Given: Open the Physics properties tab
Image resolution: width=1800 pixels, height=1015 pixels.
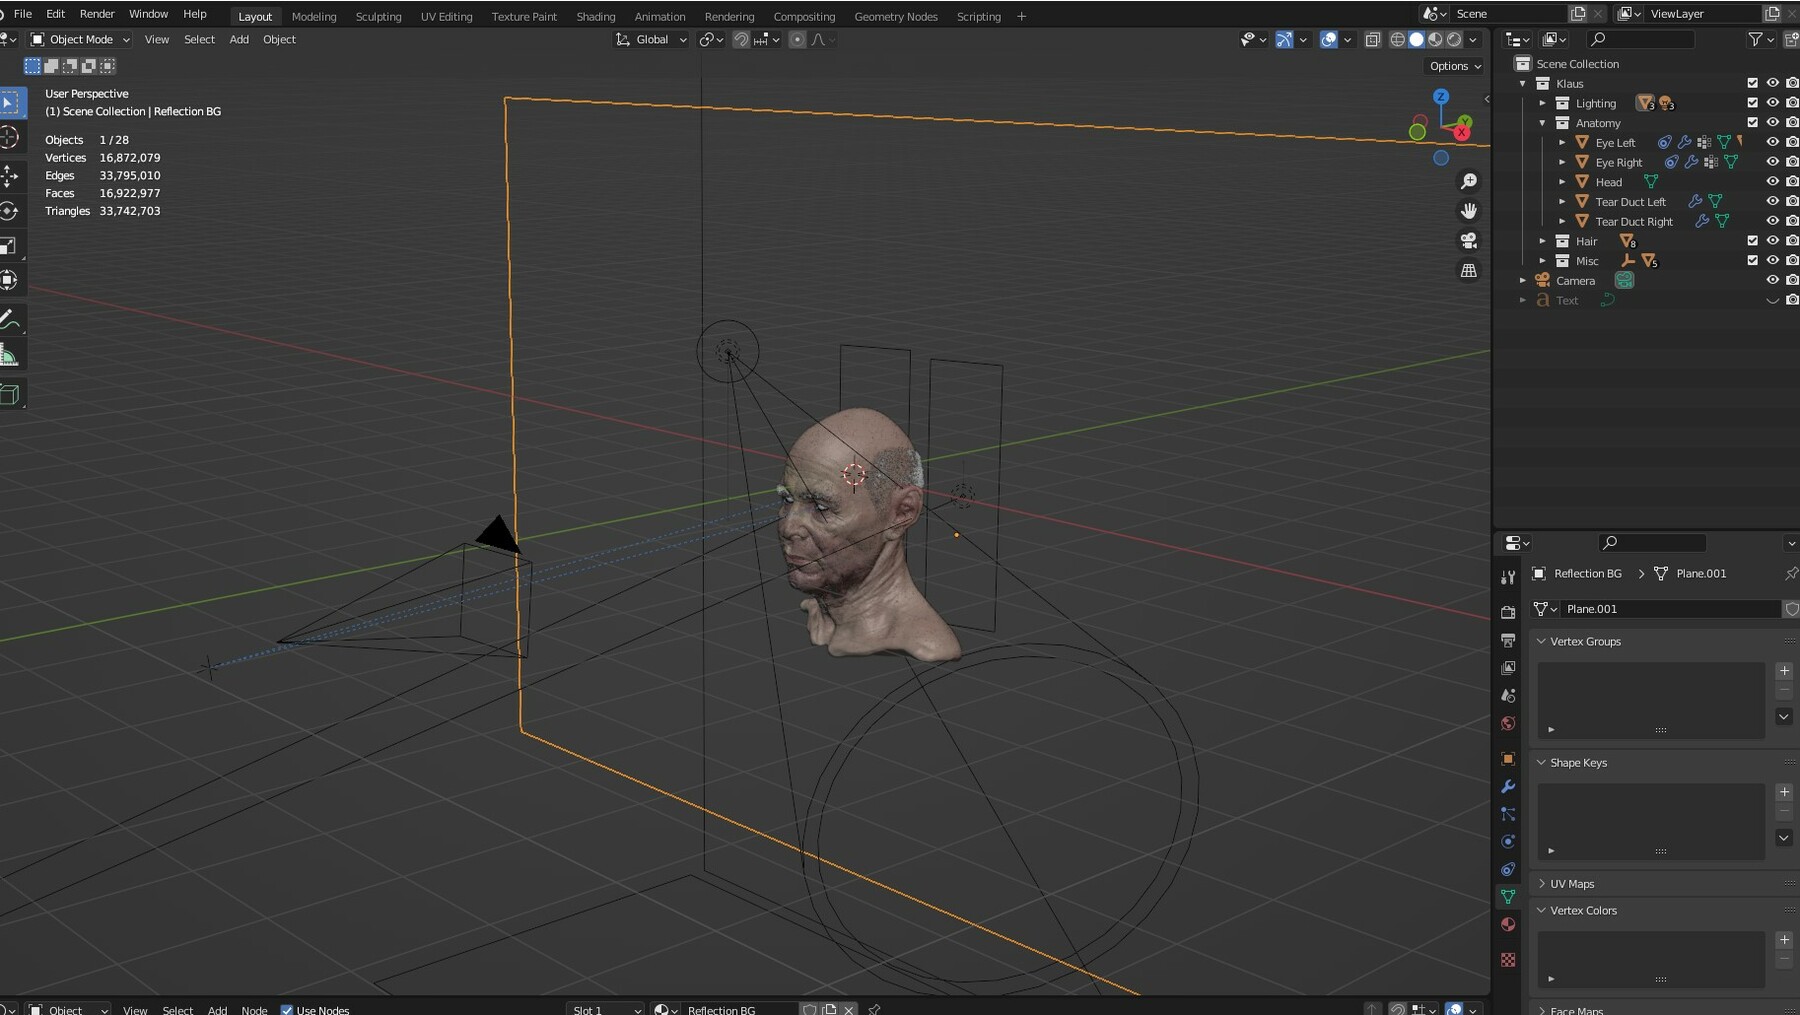Looking at the screenshot, I should point(1508,842).
